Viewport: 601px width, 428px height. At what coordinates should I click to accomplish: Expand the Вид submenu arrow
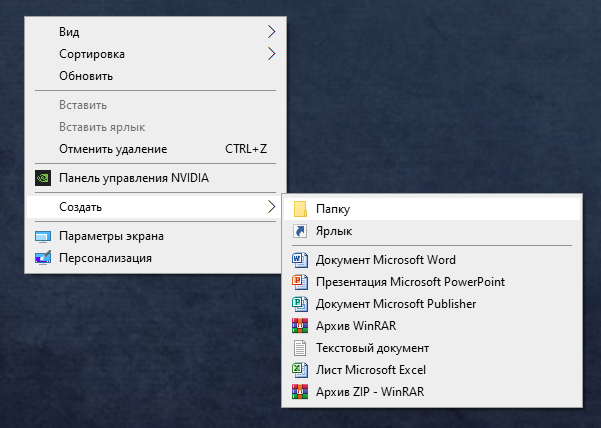click(271, 32)
